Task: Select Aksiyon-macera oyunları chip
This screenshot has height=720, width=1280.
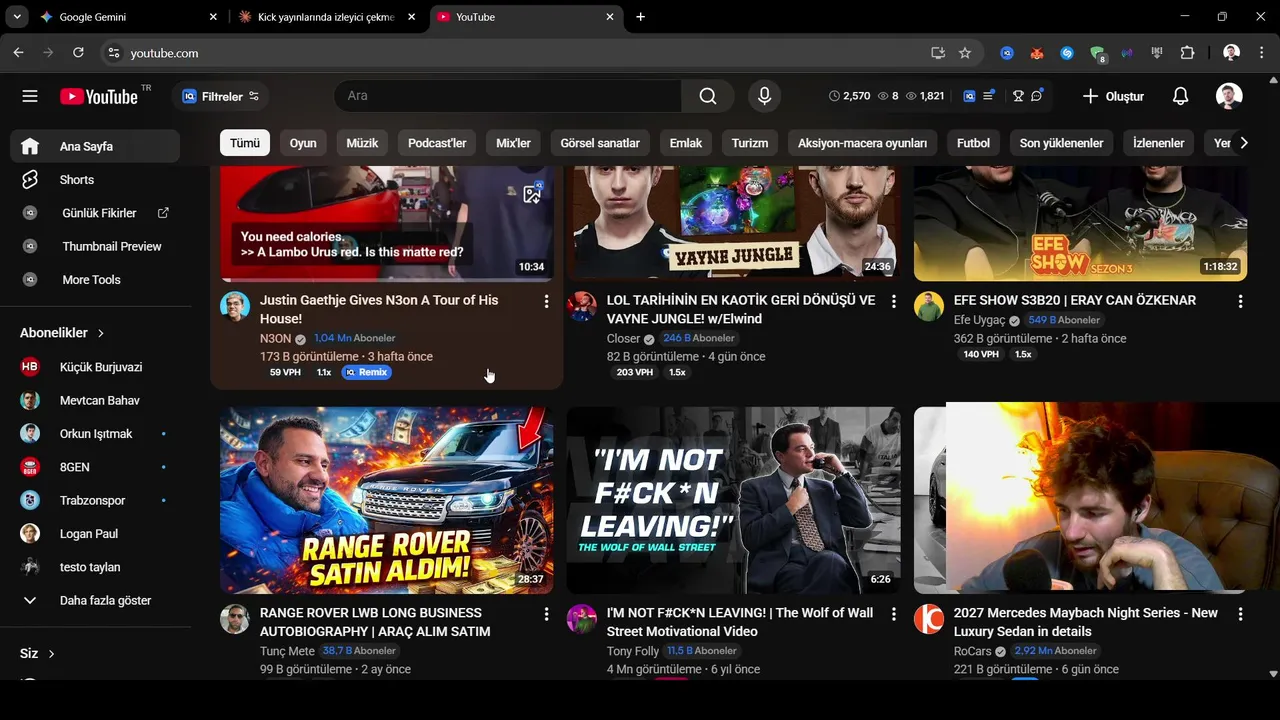Action: [862, 143]
